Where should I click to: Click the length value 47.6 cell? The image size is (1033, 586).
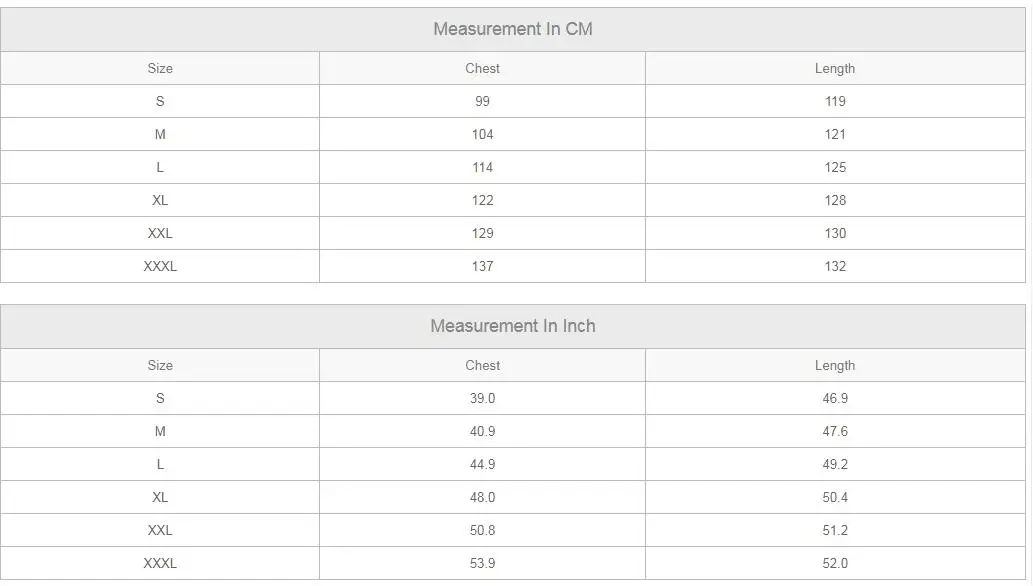pos(835,431)
